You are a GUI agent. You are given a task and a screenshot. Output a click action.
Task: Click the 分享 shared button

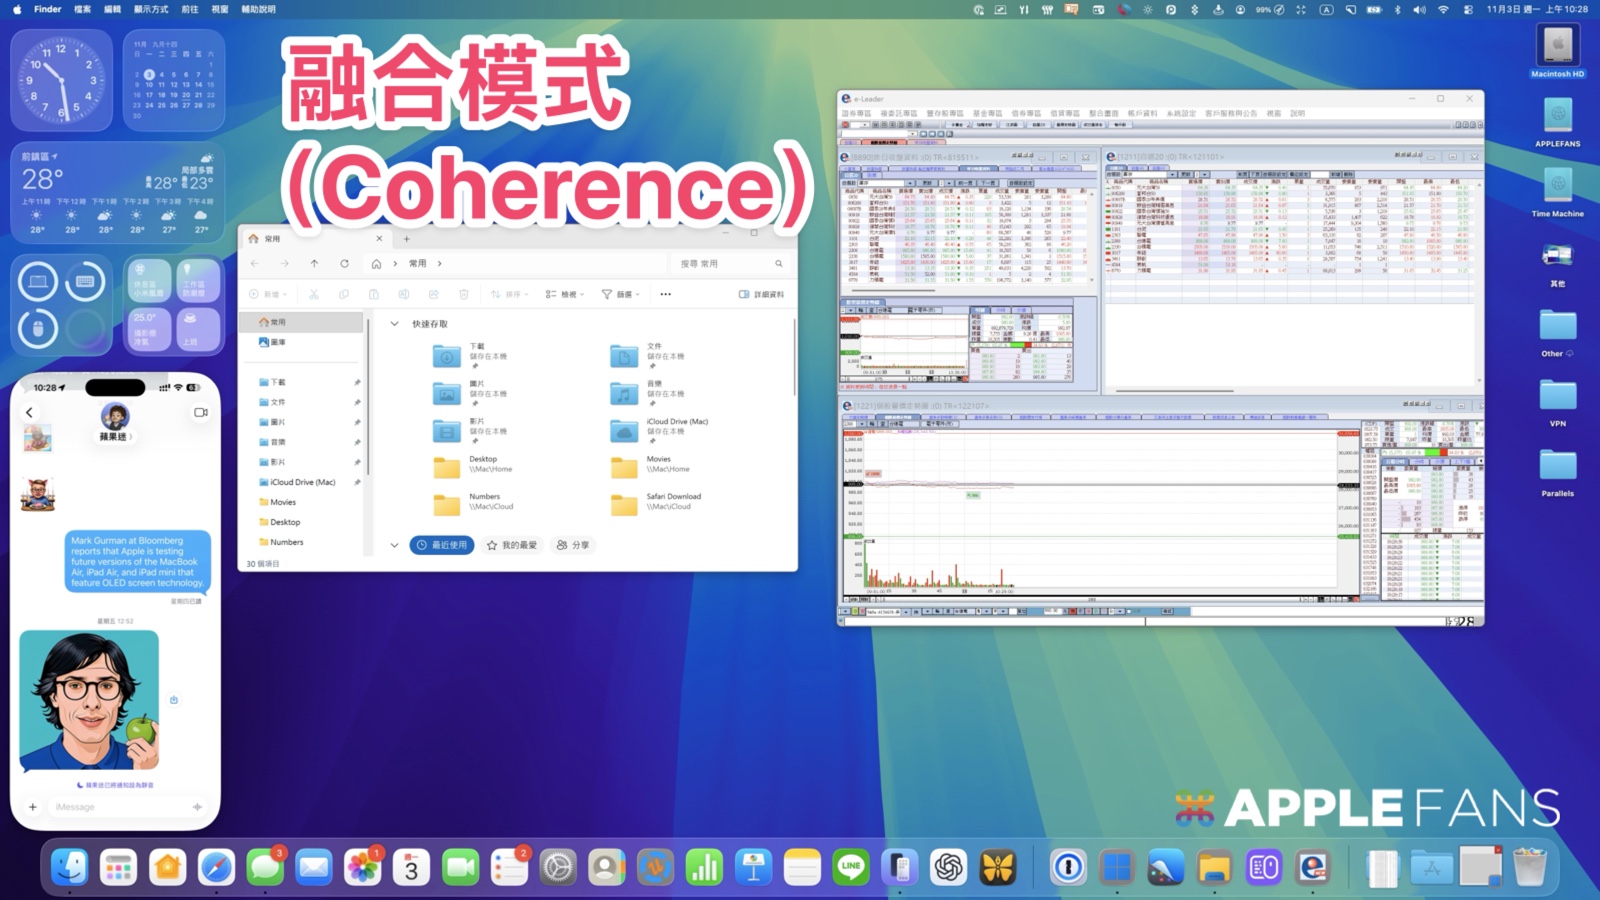[573, 545]
